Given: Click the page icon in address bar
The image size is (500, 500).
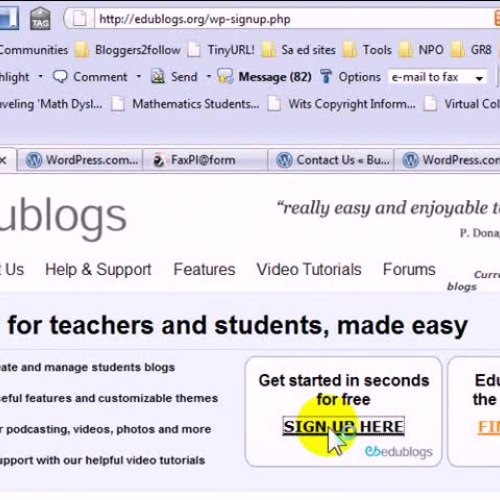Looking at the screenshot, I should pos(80,19).
